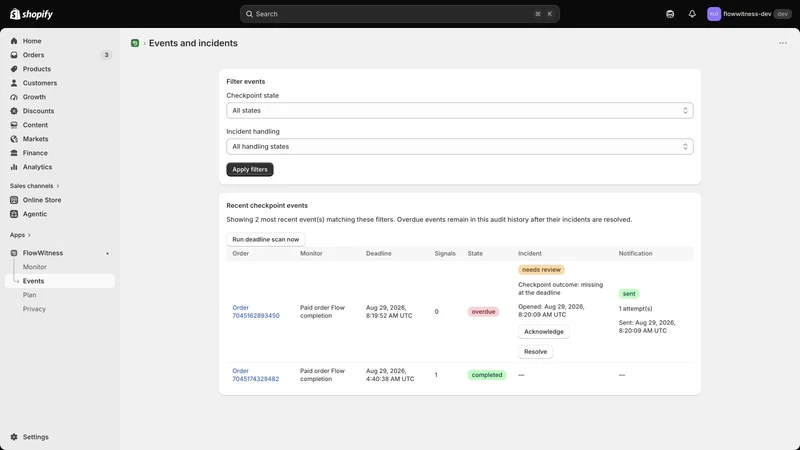
Task: Click the needs review badge
Action: click(541, 269)
